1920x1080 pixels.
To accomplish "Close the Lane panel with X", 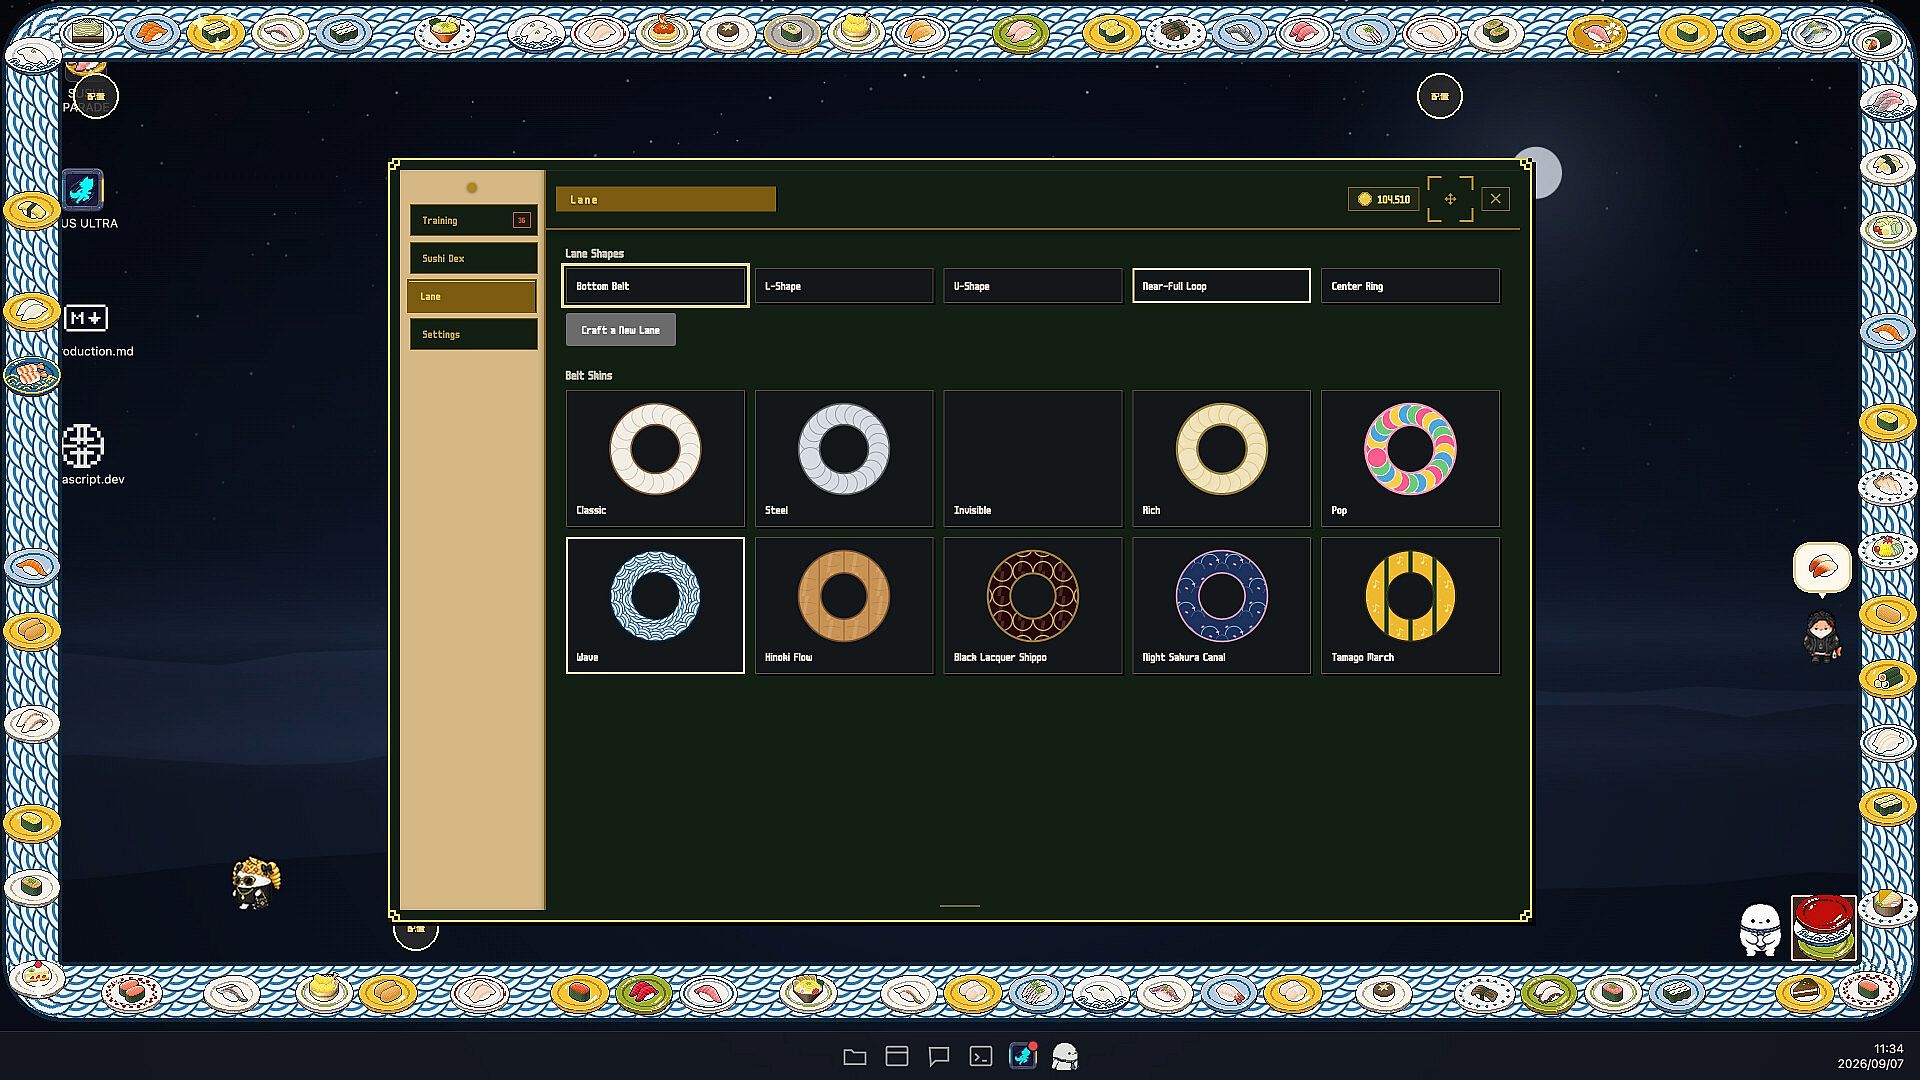I will (1495, 199).
